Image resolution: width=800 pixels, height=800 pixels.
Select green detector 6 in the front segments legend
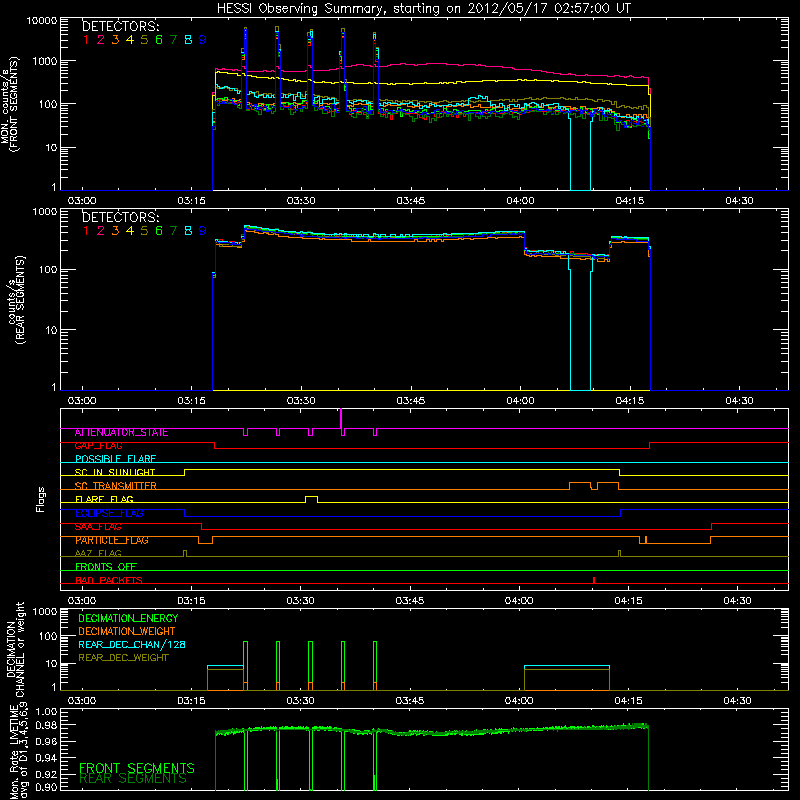(x=159, y=40)
